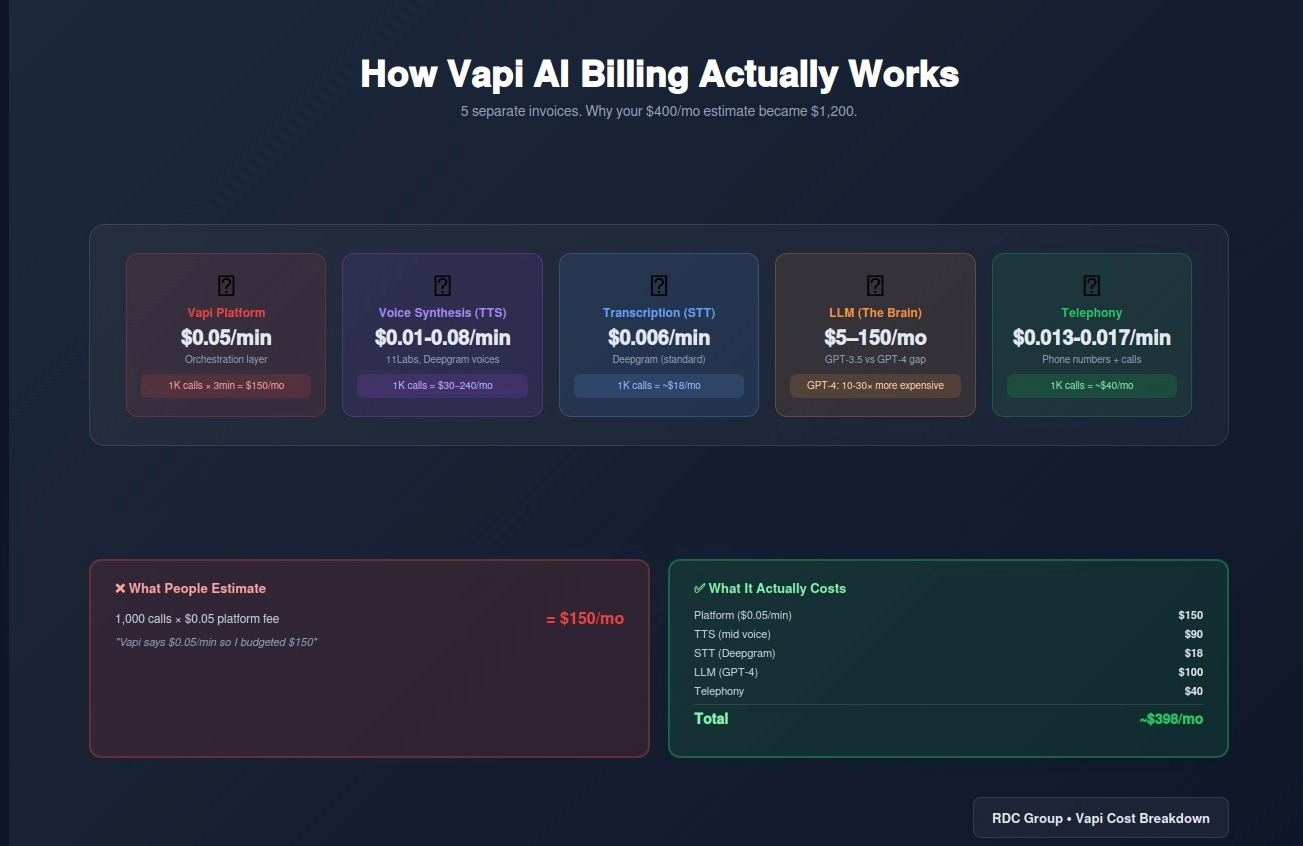Click the title 'How Vapi AI Billing Actually Works'
This screenshot has height=846, width=1303.
click(659, 74)
